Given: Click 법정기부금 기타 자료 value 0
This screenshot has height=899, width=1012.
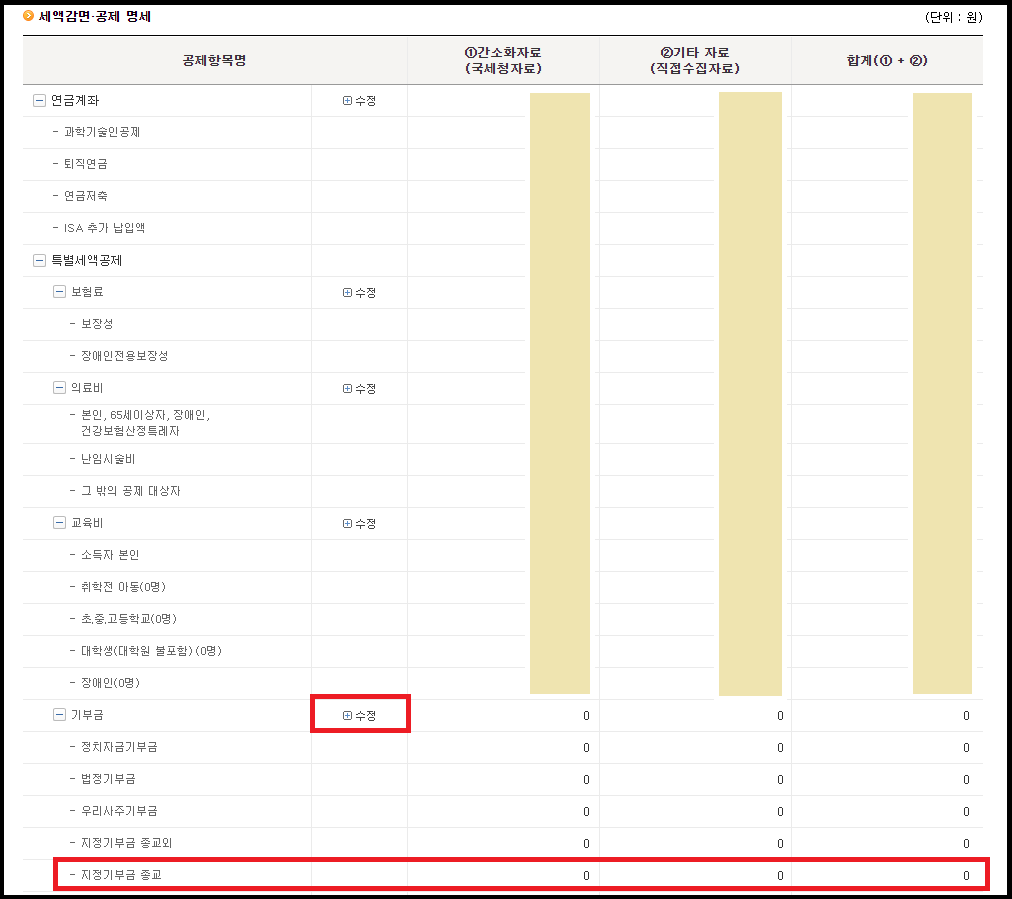Looking at the screenshot, I should [x=780, y=780].
